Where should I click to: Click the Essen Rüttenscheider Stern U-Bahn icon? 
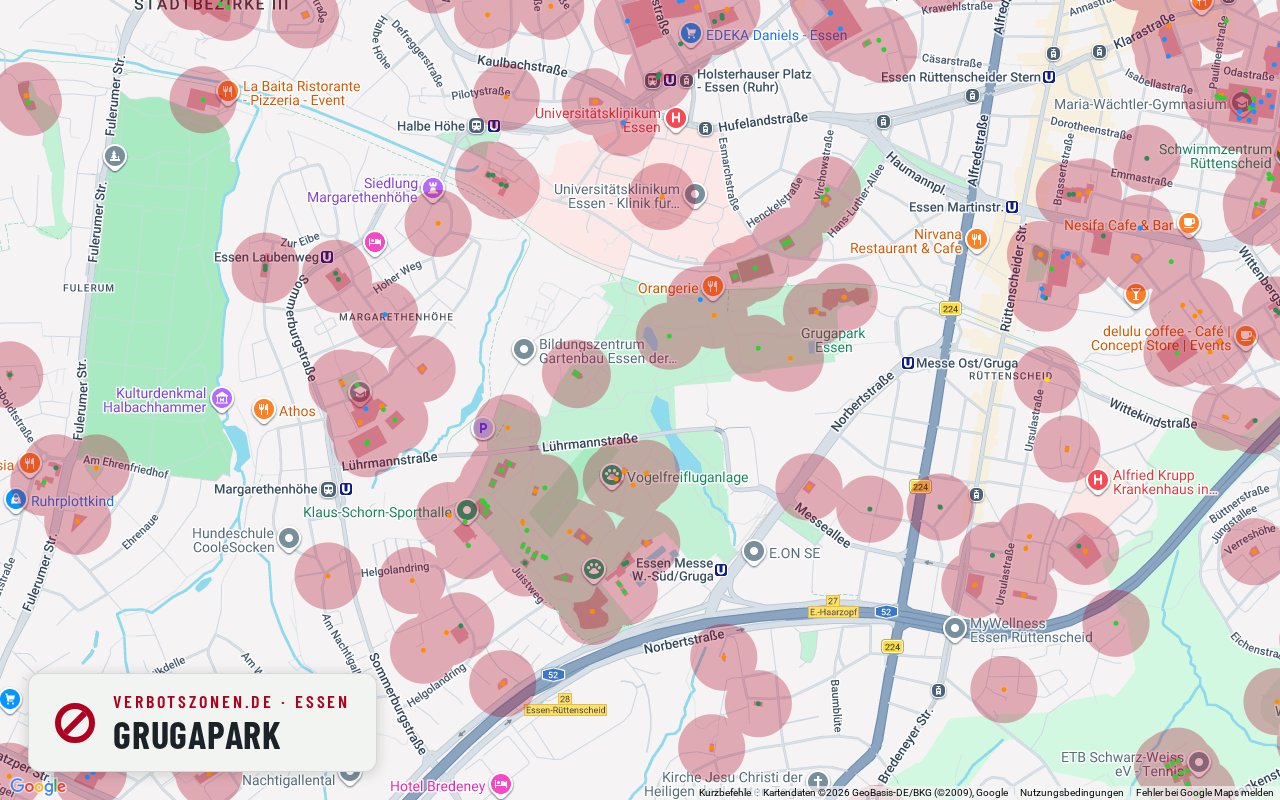[1049, 77]
